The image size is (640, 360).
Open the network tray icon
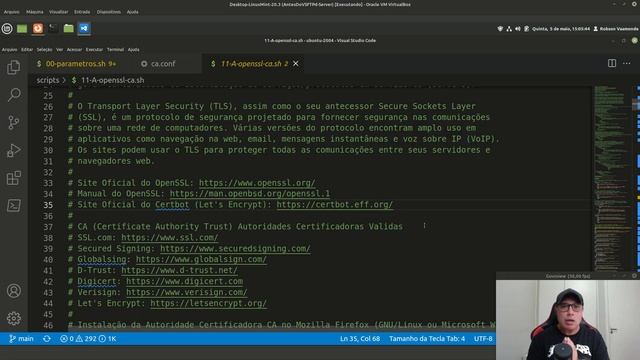tap(509, 29)
